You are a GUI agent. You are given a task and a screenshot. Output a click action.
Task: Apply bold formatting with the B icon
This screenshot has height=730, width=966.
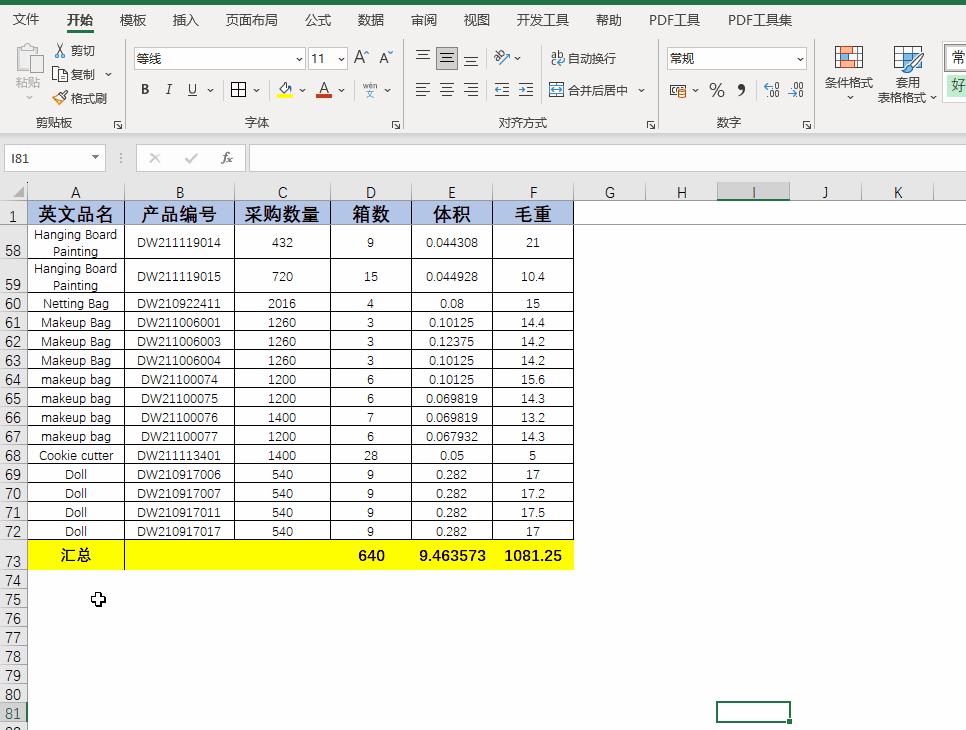pyautogui.click(x=144, y=89)
